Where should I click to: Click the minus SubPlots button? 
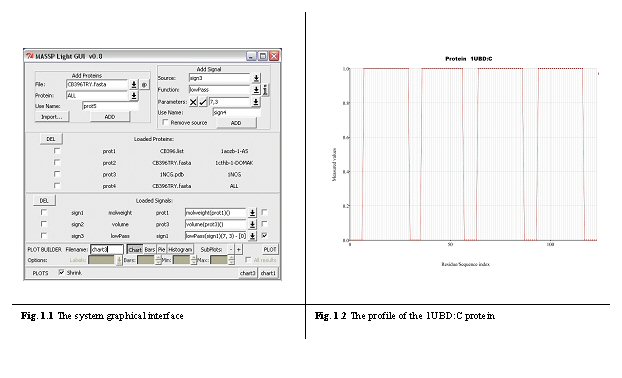[x=231, y=249]
